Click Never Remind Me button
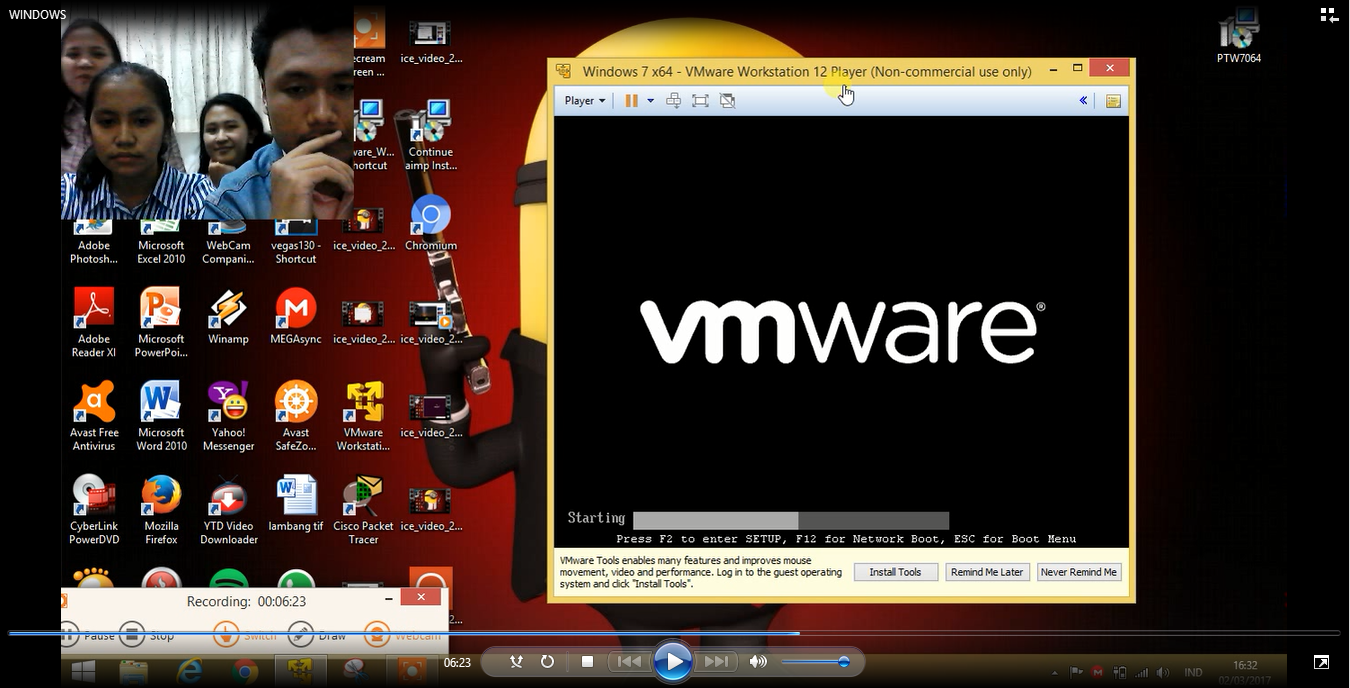Screen dimensions: 1350x688 point(1079,572)
